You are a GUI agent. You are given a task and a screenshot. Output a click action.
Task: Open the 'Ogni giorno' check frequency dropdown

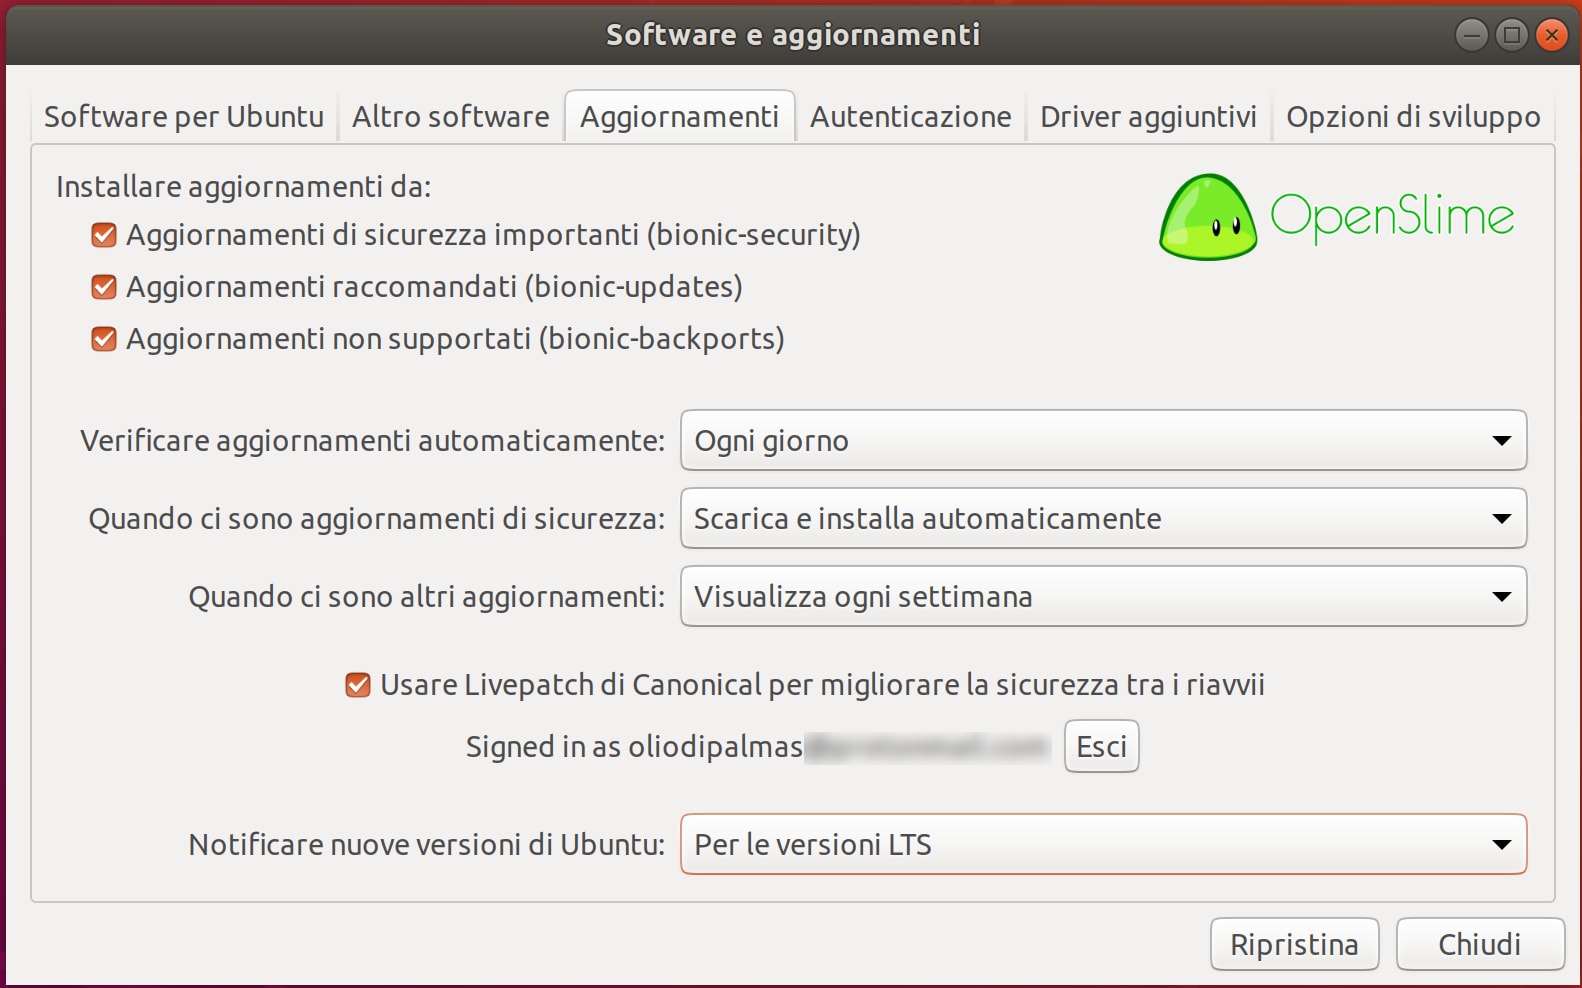1103,440
